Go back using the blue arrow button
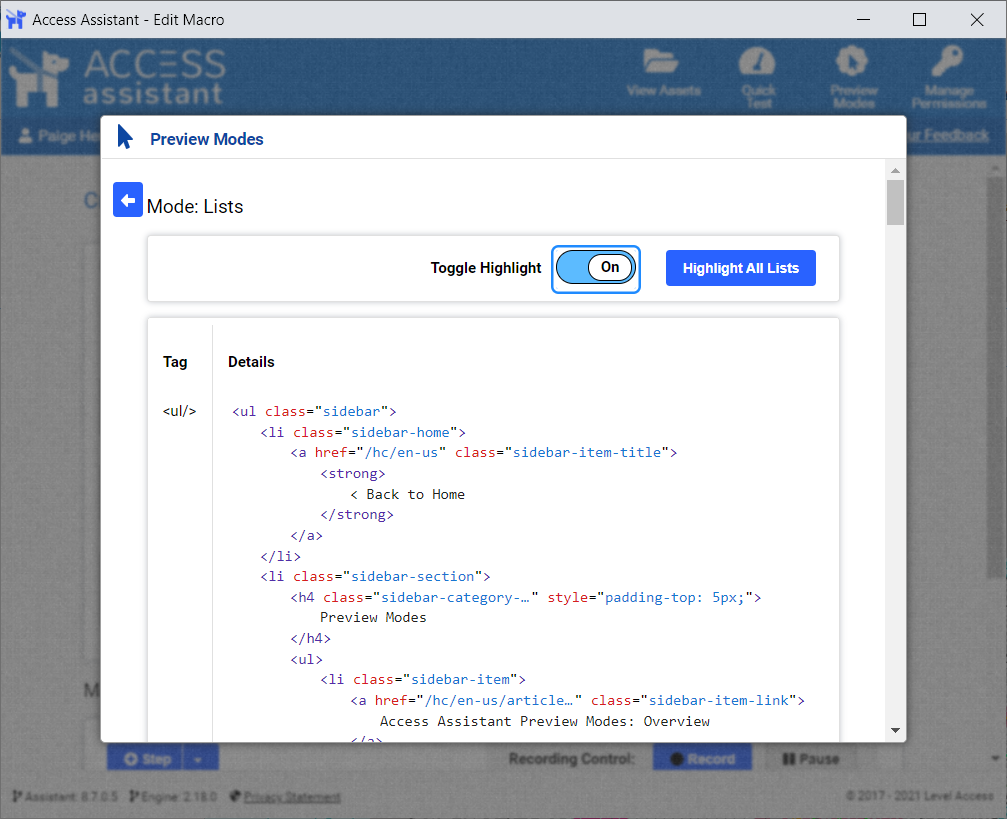The width and height of the screenshot is (1007, 819). click(128, 200)
